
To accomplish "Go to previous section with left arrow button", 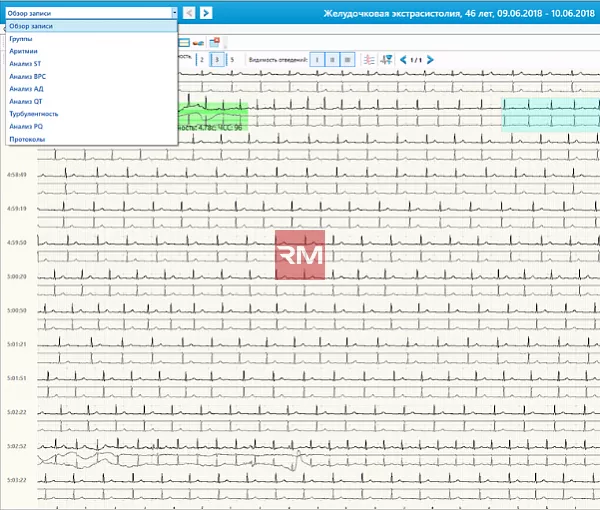I will pyautogui.click(x=189, y=13).
